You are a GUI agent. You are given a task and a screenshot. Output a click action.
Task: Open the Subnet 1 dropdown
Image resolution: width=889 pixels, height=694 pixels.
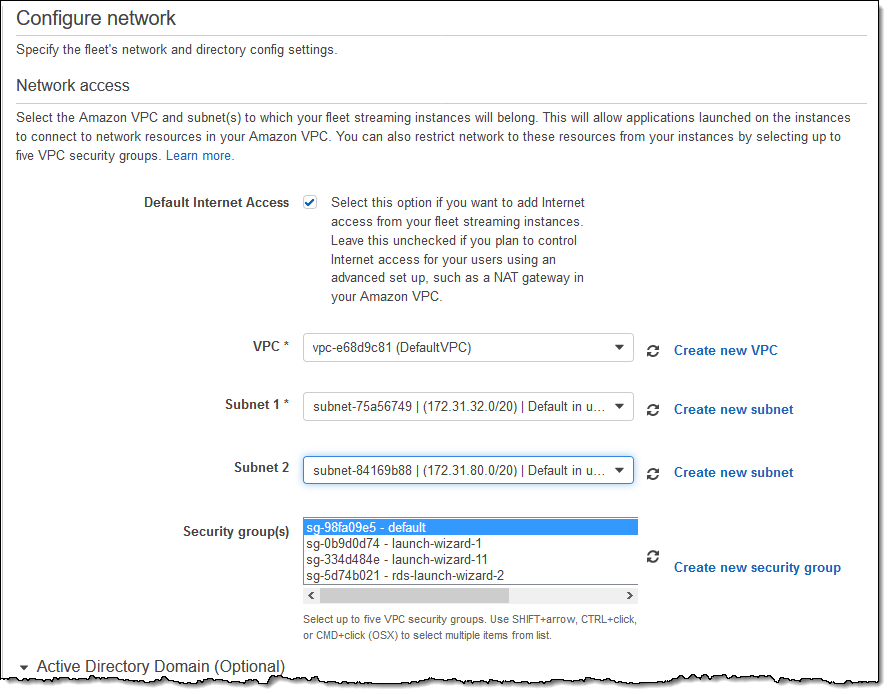(x=468, y=407)
